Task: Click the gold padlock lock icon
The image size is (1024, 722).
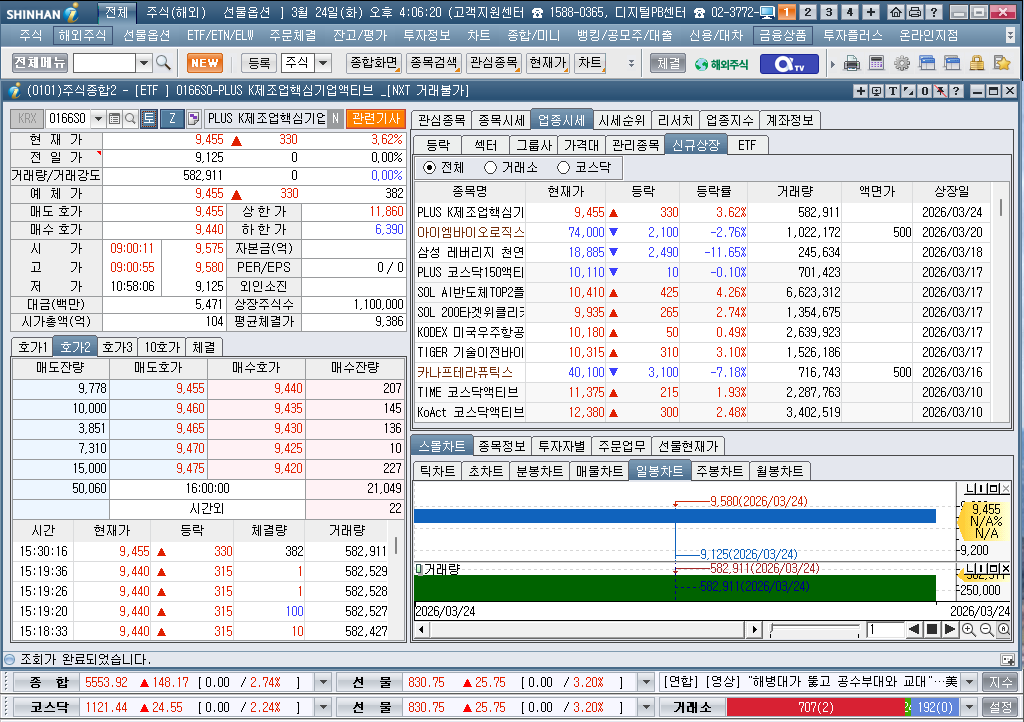Action: click(x=976, y=63)
